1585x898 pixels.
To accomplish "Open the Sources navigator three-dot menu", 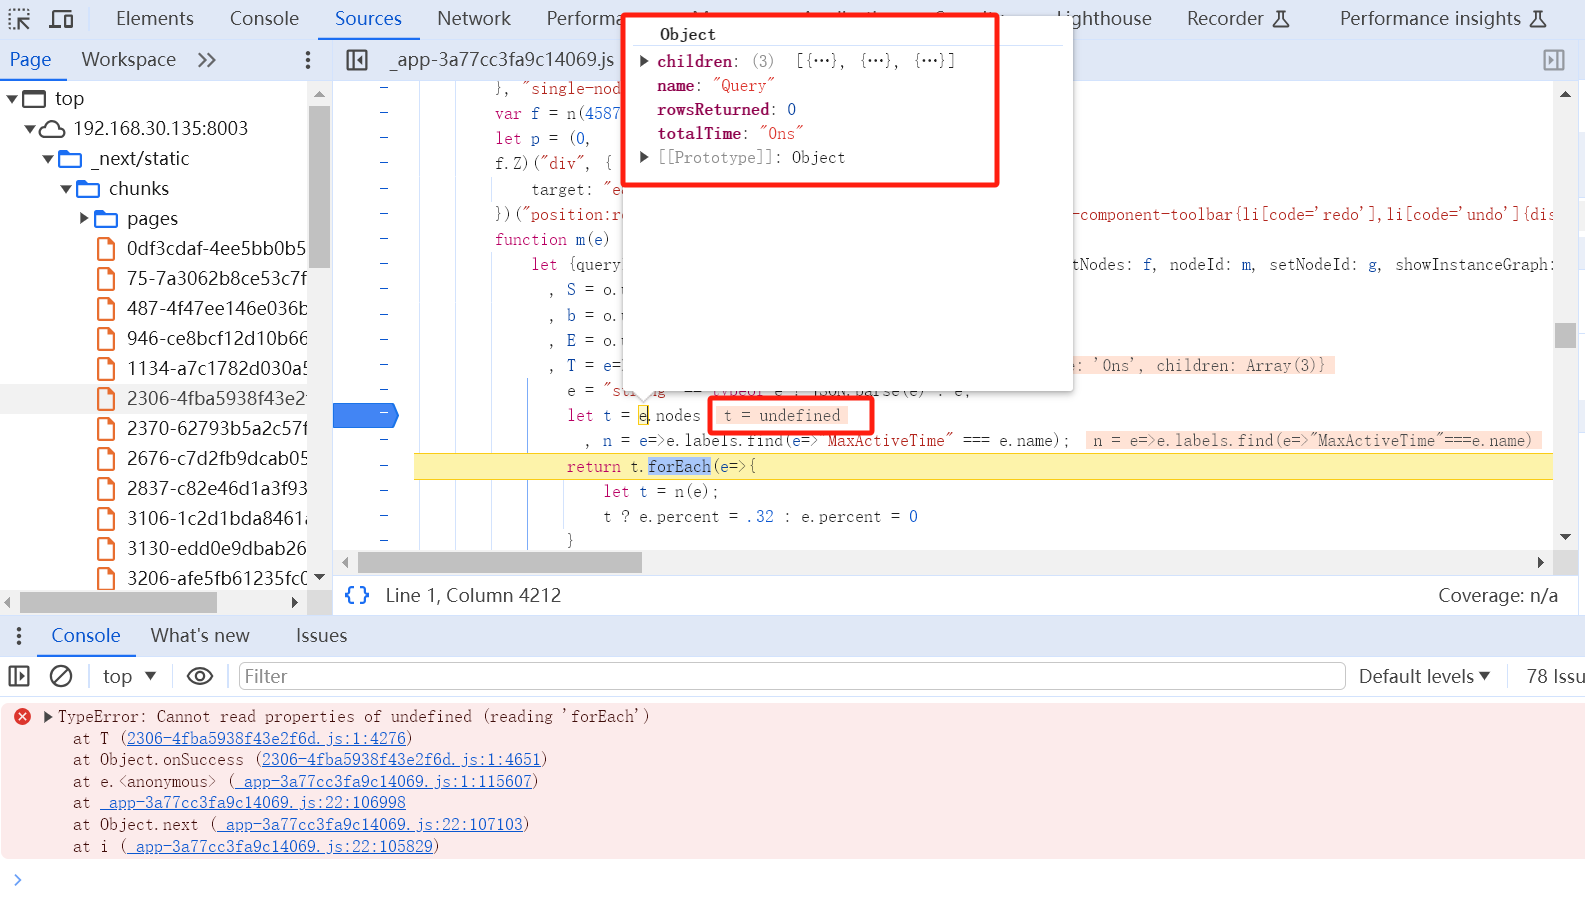I will (x=308, y=60).
